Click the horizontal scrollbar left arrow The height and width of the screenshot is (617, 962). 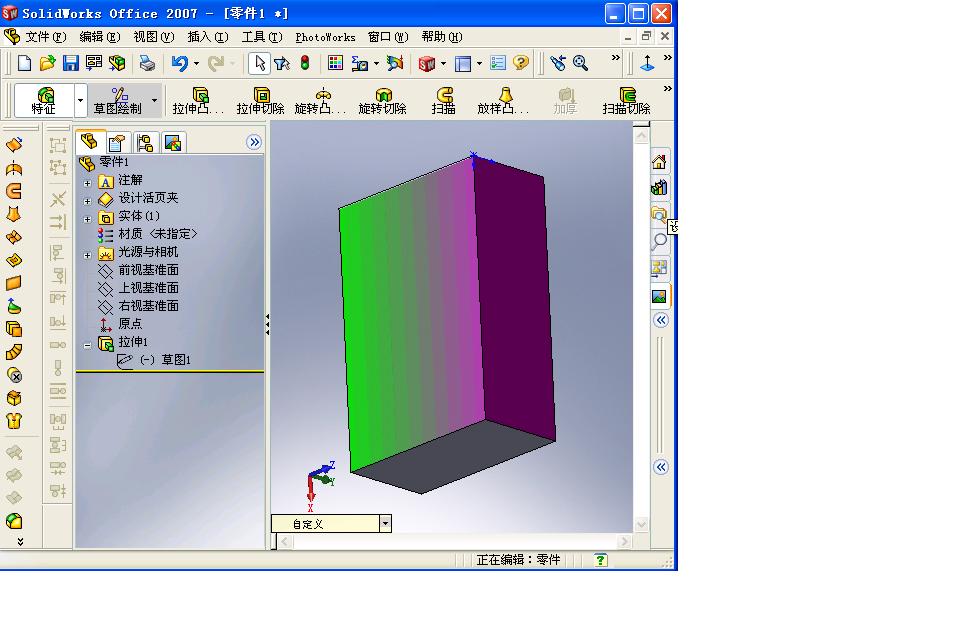coord(284,542)
